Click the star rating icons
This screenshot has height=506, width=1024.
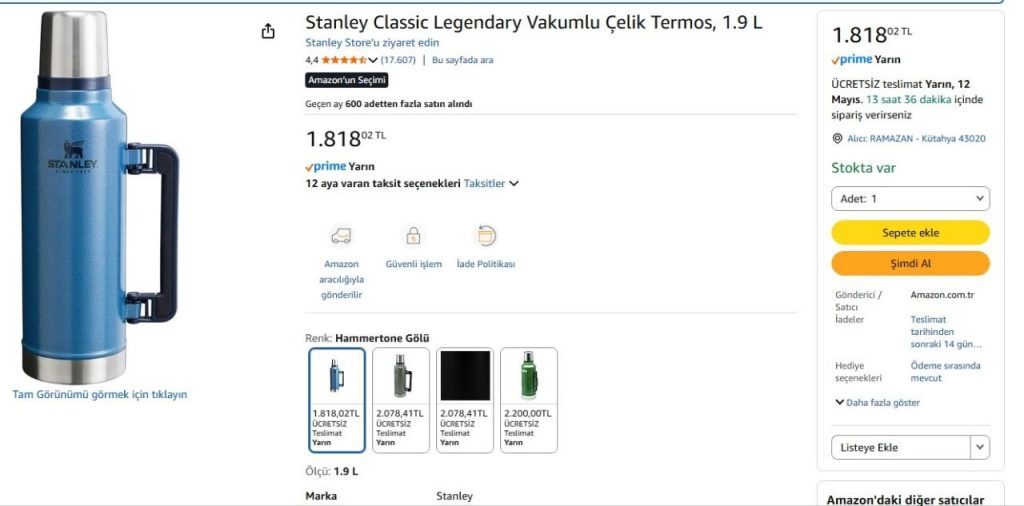click(344, 60)
